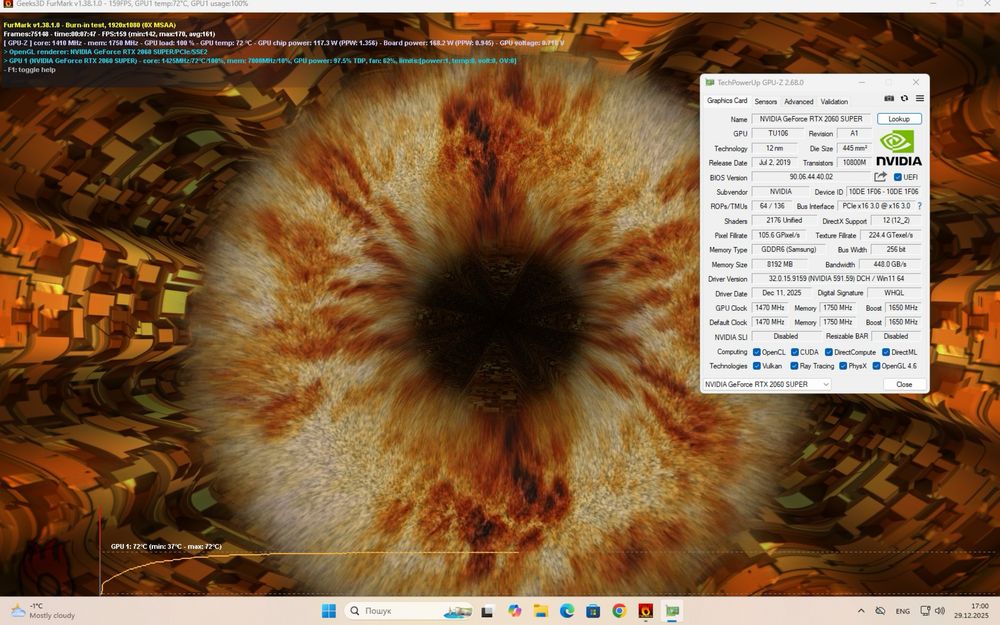
Task: Click the Digital Signature WHQL field
Action: [894, 293]
